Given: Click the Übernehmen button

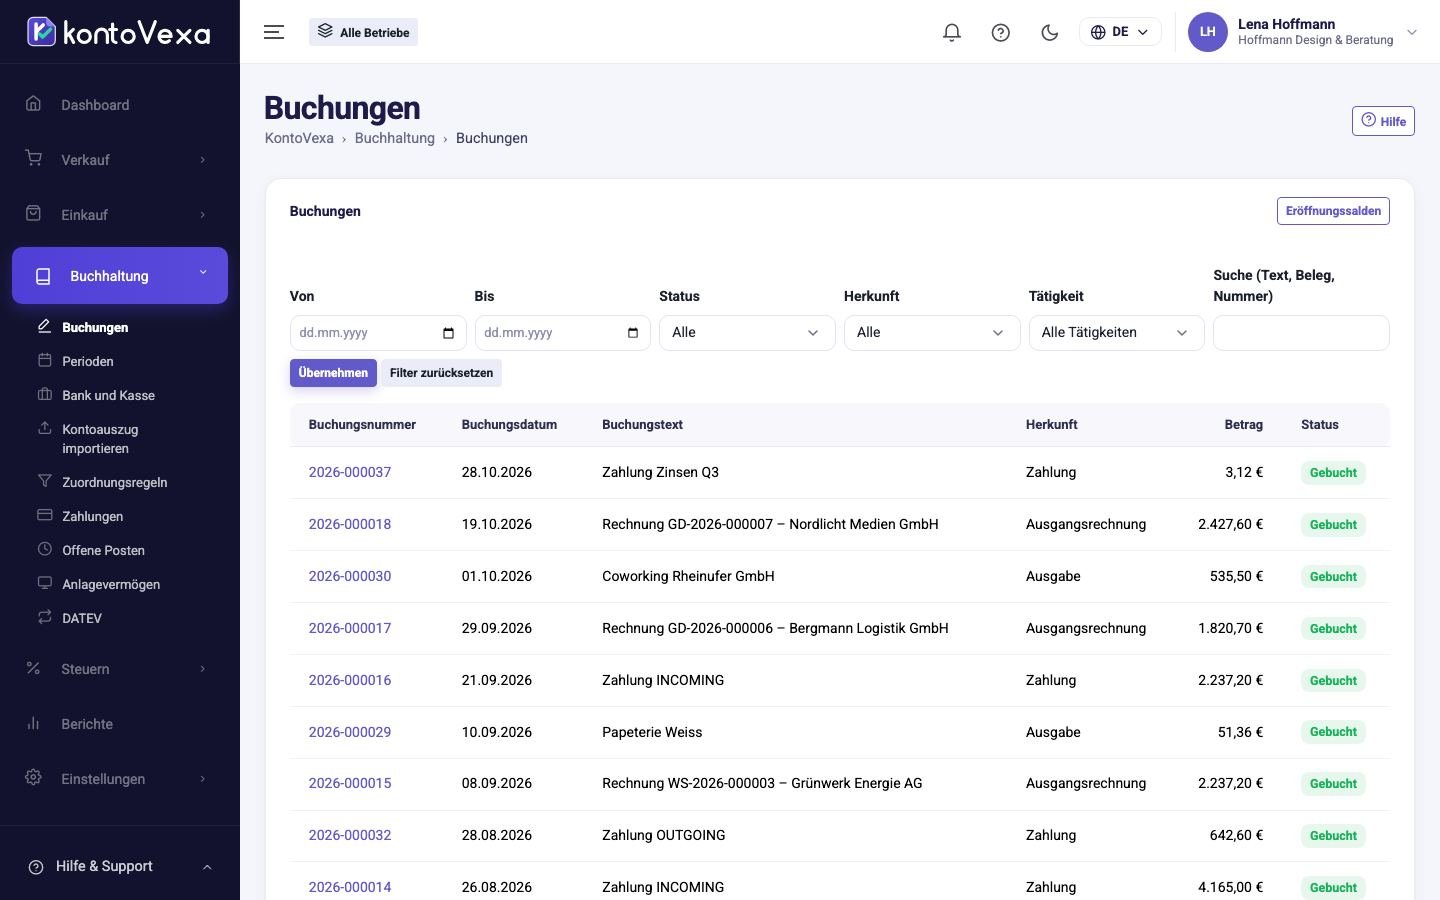Looking at the screenshot, I should pyautogui.click(x=333, y=373).
